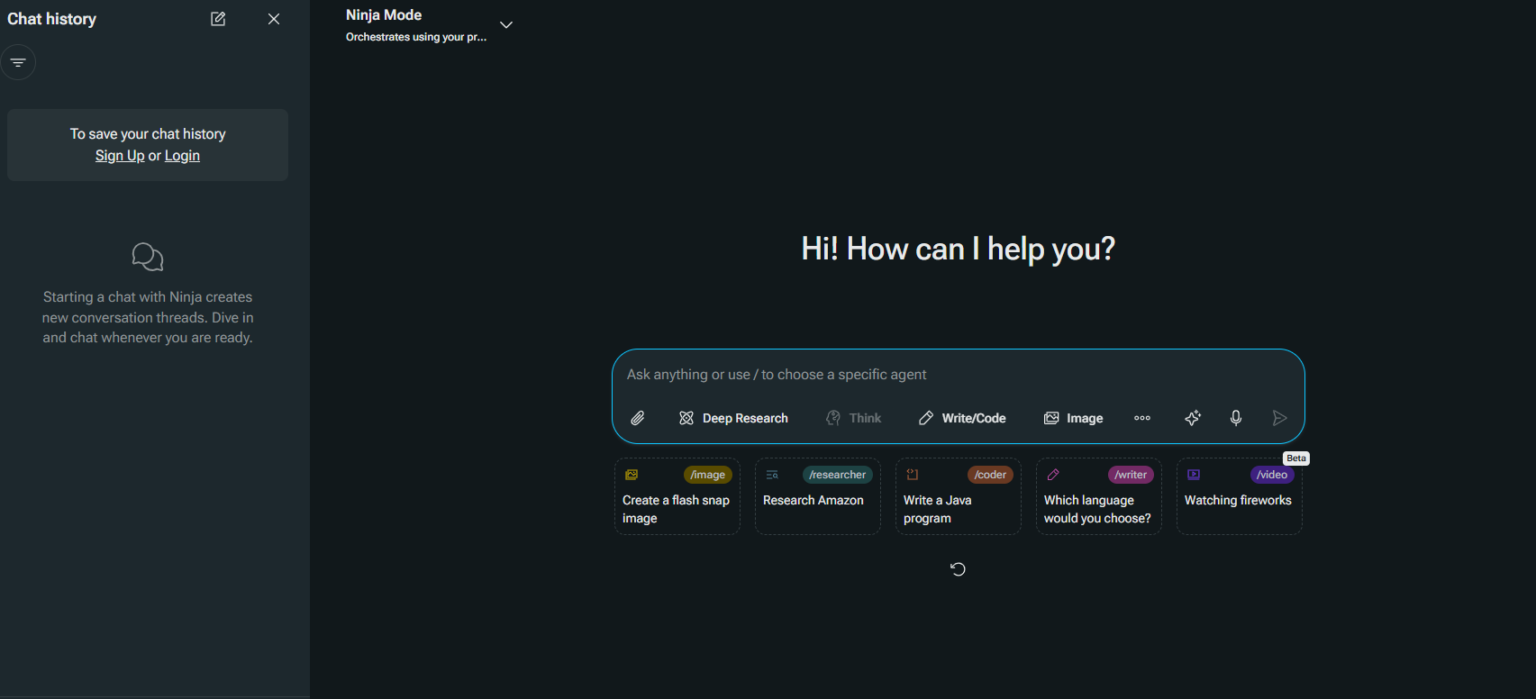Enable Deep Research mode
The image size is (1536, 699).
click(733, 417)
